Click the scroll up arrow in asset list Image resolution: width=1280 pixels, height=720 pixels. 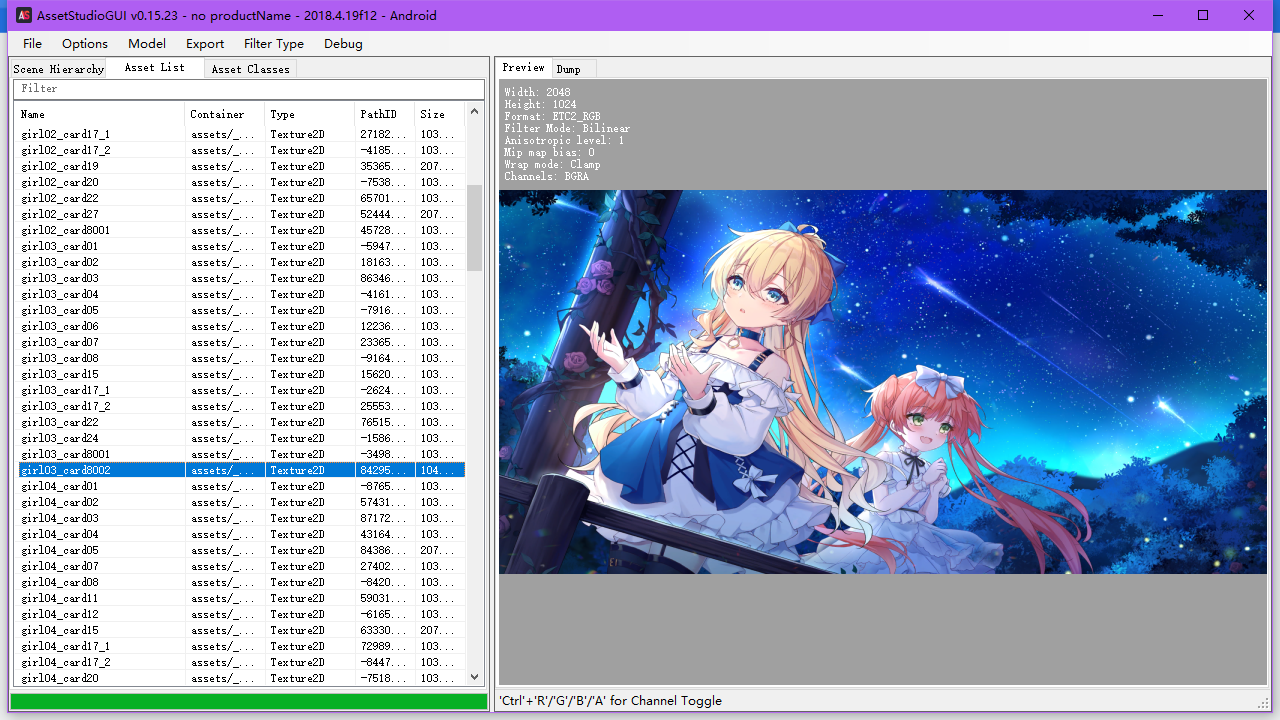(475, 111)
